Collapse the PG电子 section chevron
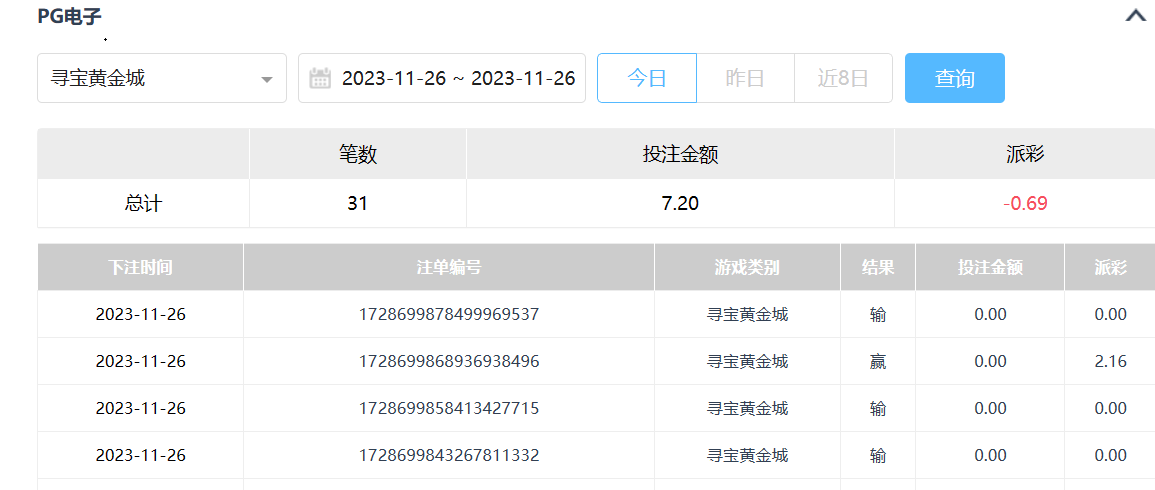 (x=1137, y=16)
